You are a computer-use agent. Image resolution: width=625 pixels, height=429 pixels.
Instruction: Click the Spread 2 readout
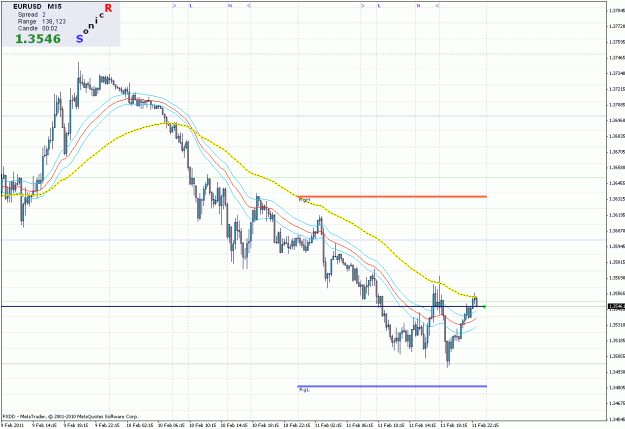(x=32, y=15)
